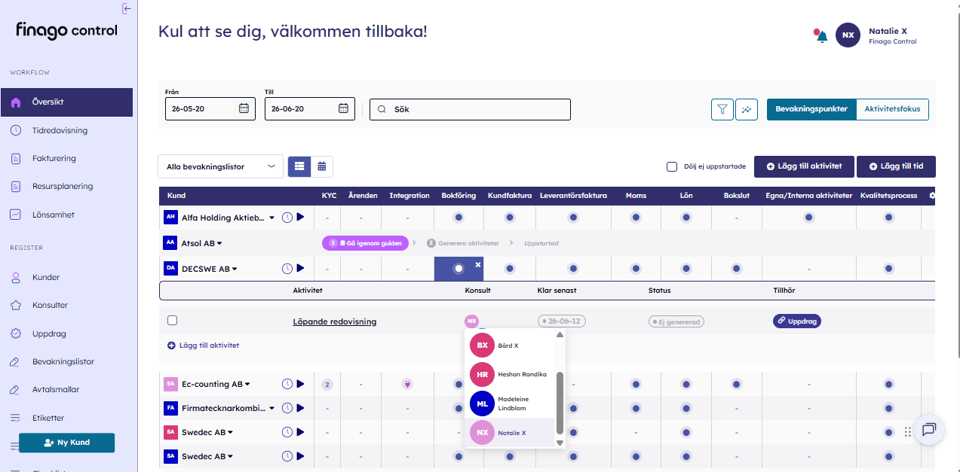Collapse DECSWE AB customer dropdown
This screenshot has height=472, width=960.
234,269
